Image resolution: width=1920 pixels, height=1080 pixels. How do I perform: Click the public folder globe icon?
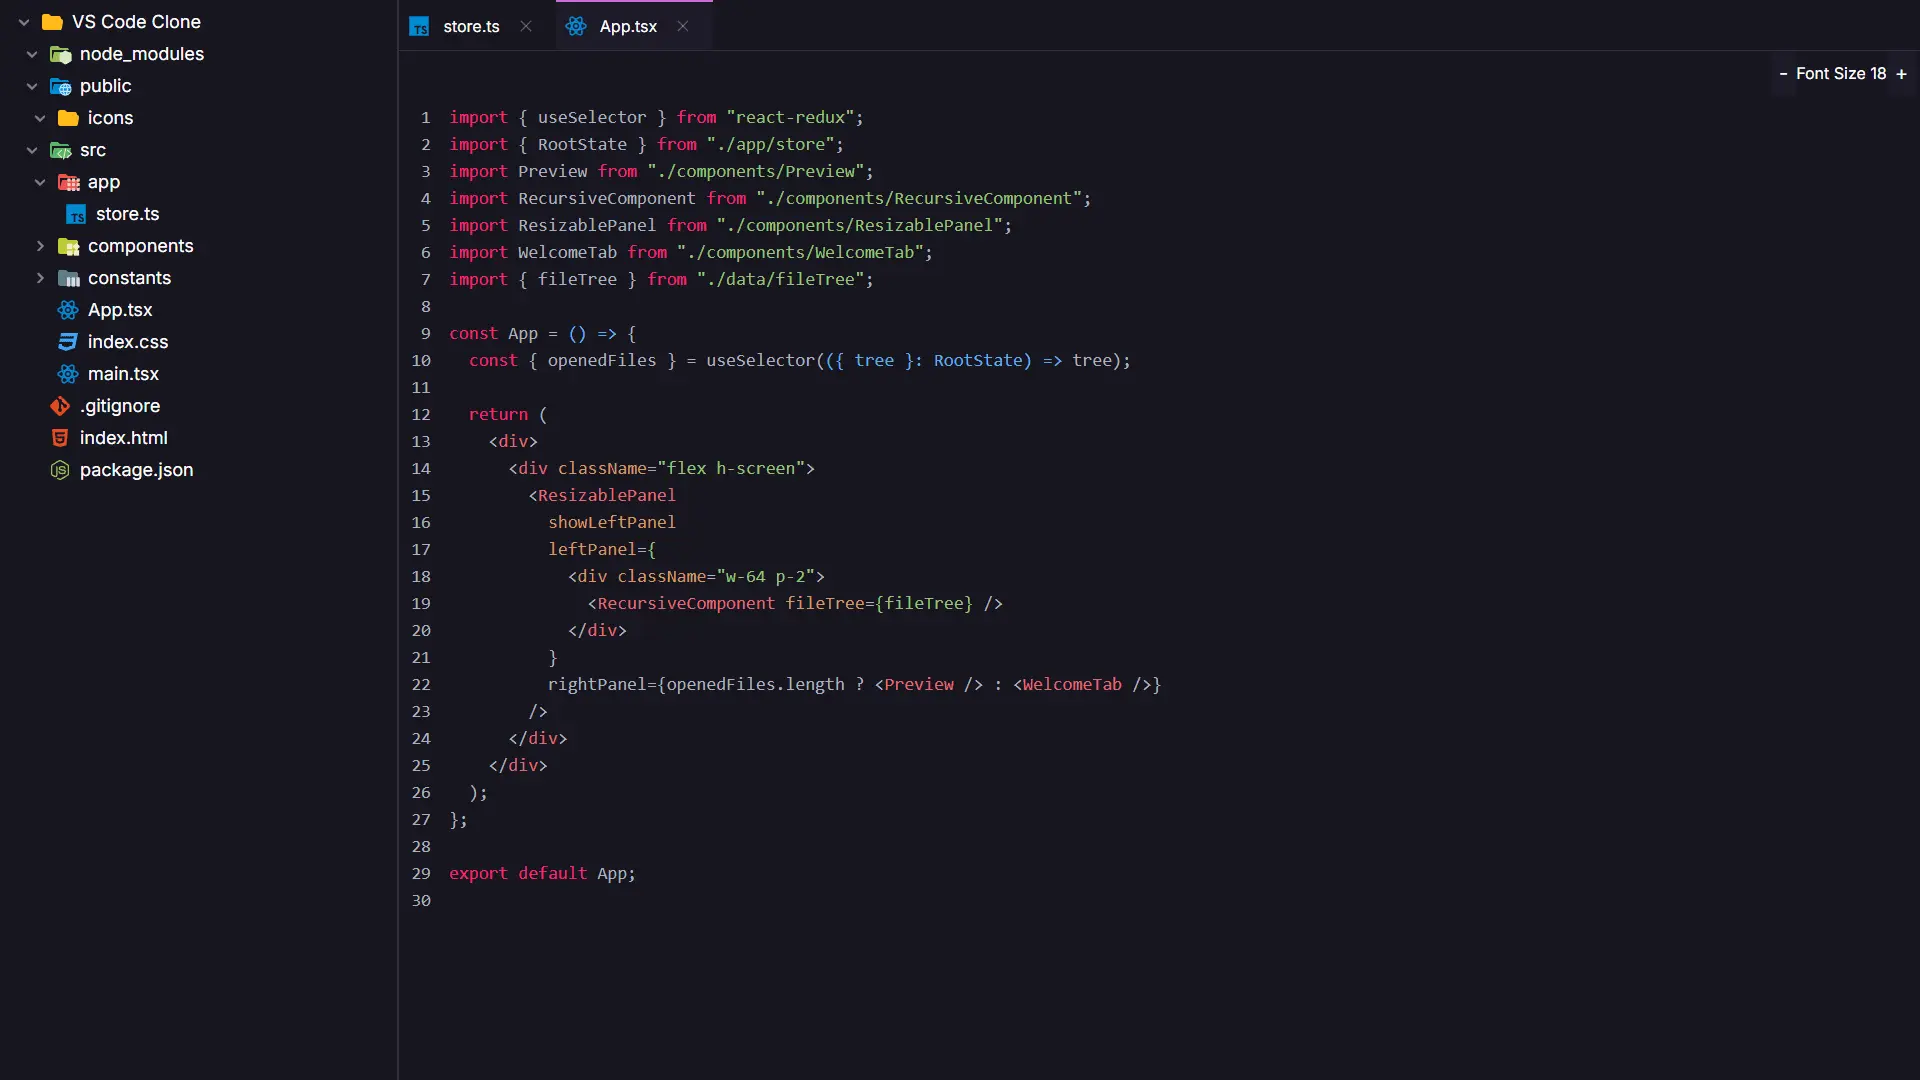[60, 86]
